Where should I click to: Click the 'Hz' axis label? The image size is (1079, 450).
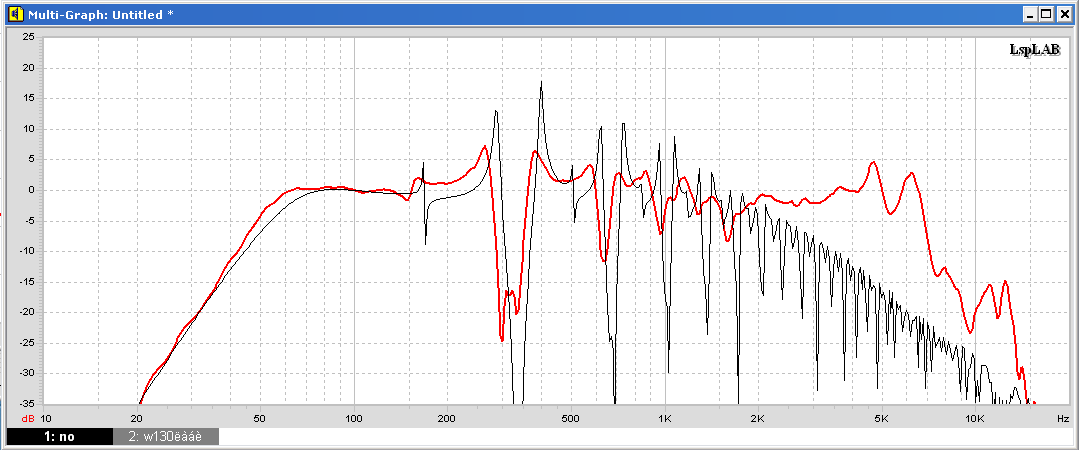(1062, 418)
